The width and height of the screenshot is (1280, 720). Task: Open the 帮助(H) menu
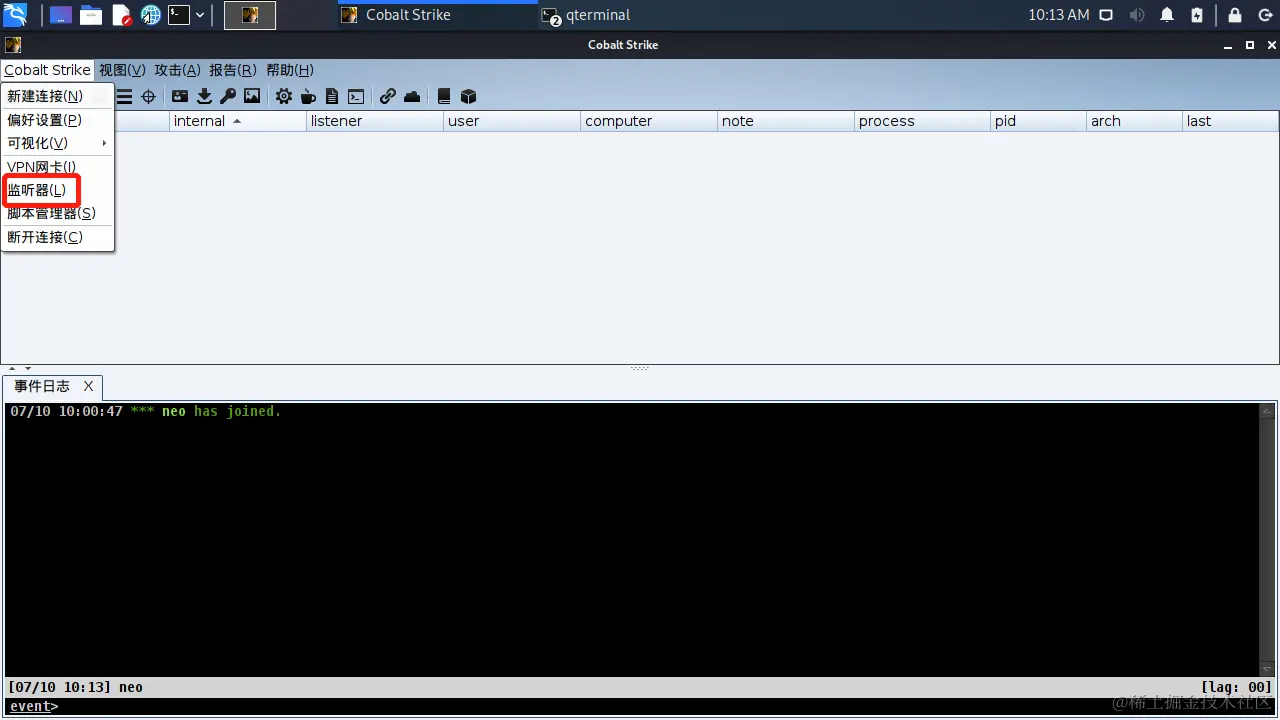pos(289,70)
